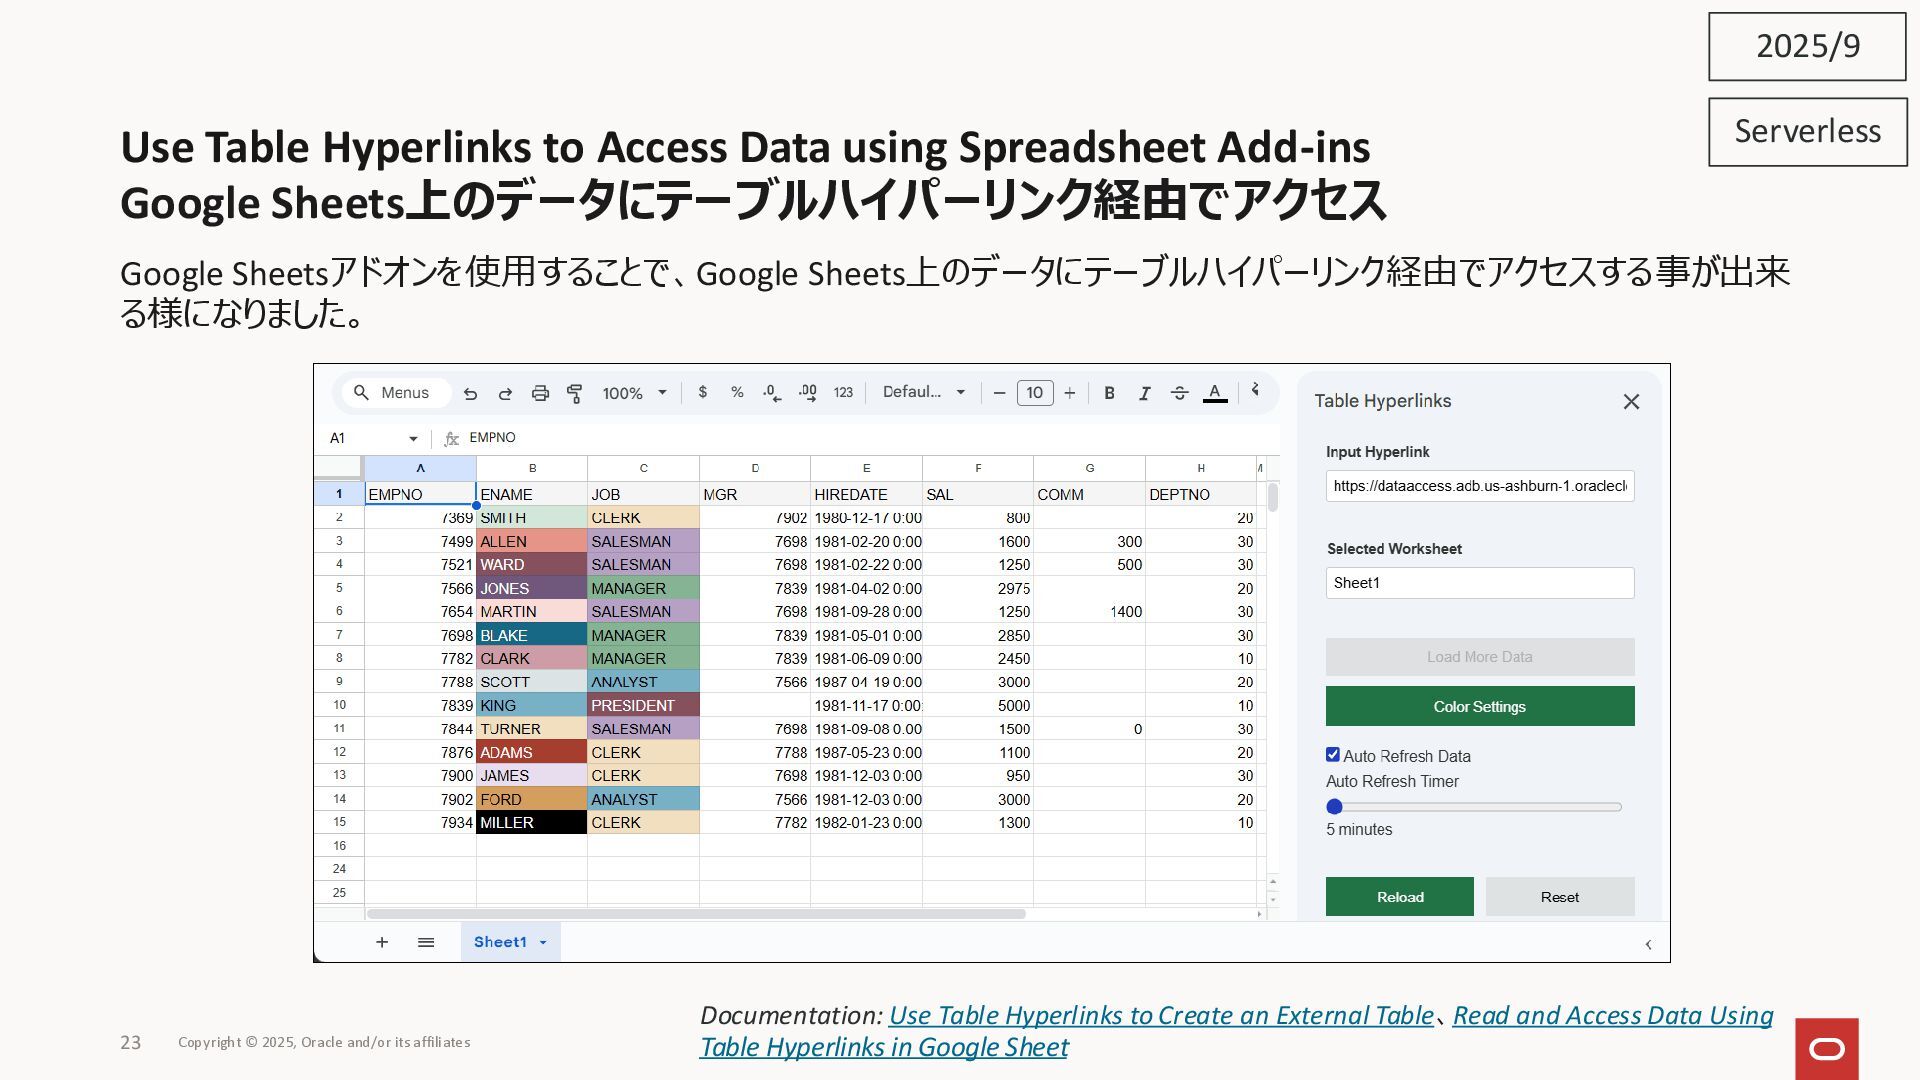Toggle Strikethrough formatting

pos(1179,394)
